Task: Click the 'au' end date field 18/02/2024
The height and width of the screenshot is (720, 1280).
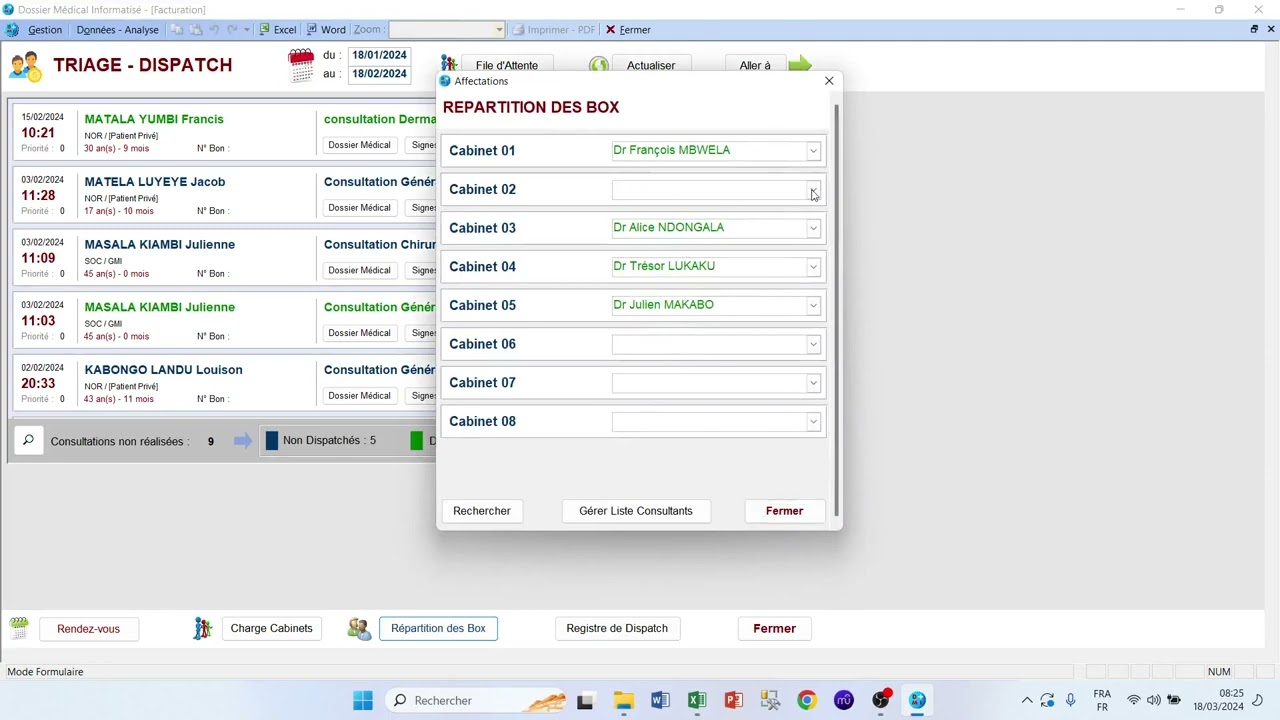Action: [x=379, y=74]
